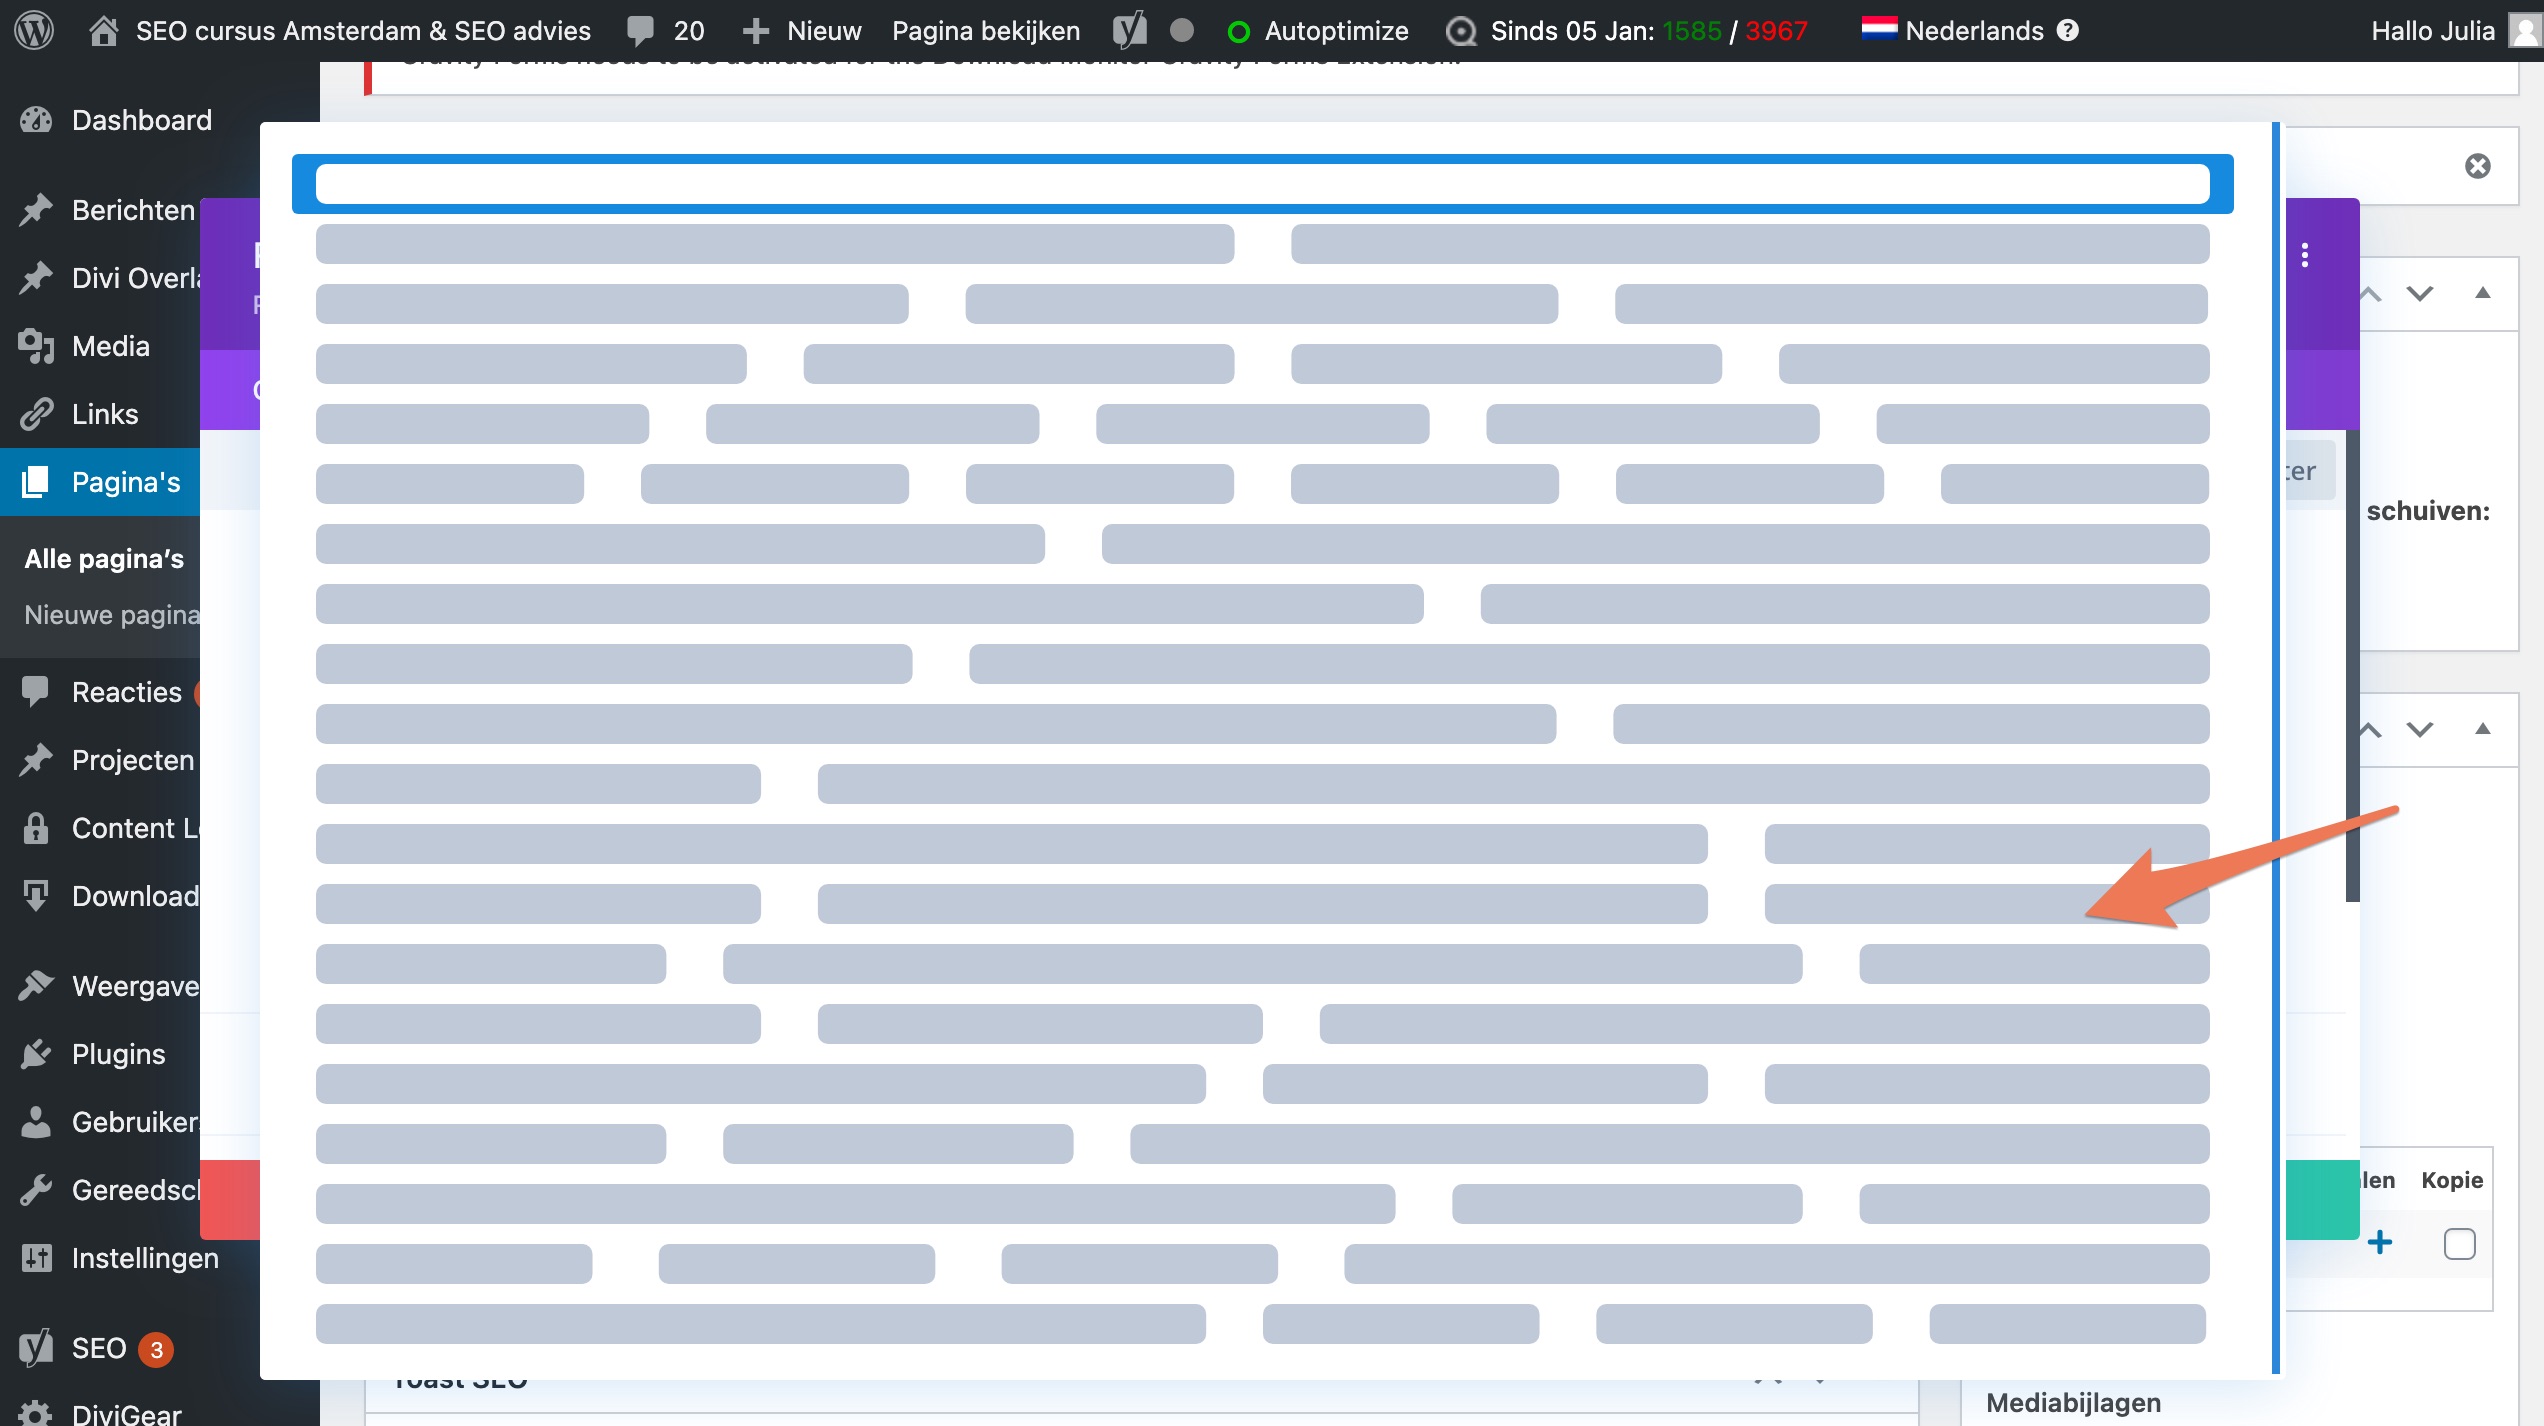Focus the search field atop the modal
This screenshot has width=2544, height=1426.
[x=1262, y=184]
